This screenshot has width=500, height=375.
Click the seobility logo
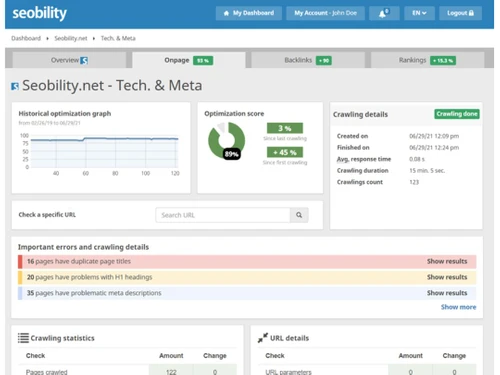[39, 13]
